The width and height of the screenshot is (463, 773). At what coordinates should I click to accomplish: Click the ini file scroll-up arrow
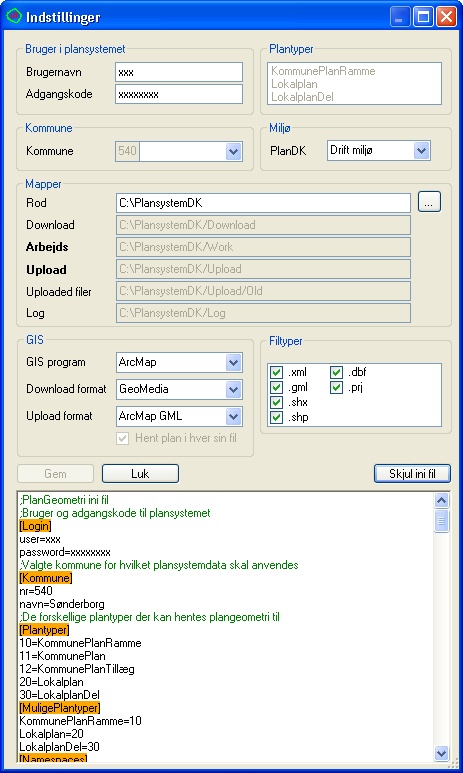pos(441,500)
